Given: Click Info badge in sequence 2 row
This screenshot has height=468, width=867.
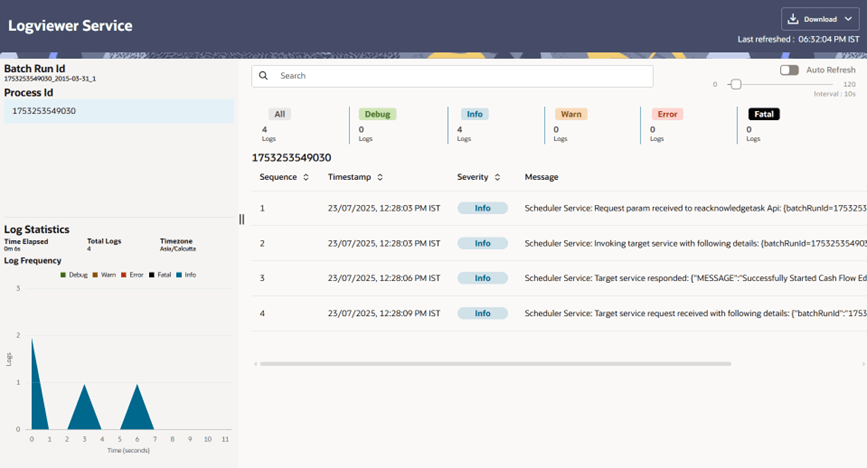Looking at the screenshot, I should coord(482,243).
